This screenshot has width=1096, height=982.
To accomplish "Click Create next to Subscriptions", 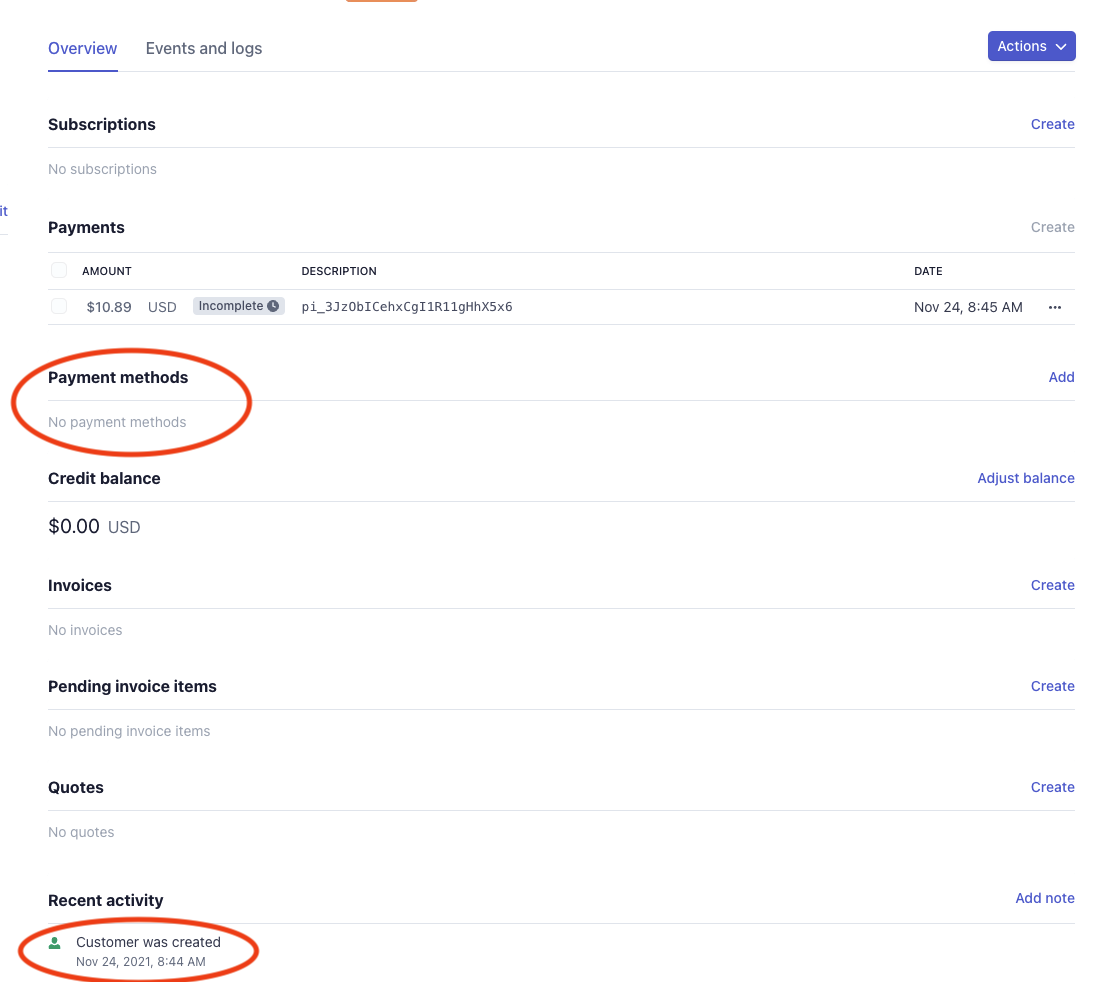I will pyautogui.click(x=1052, y=124).
